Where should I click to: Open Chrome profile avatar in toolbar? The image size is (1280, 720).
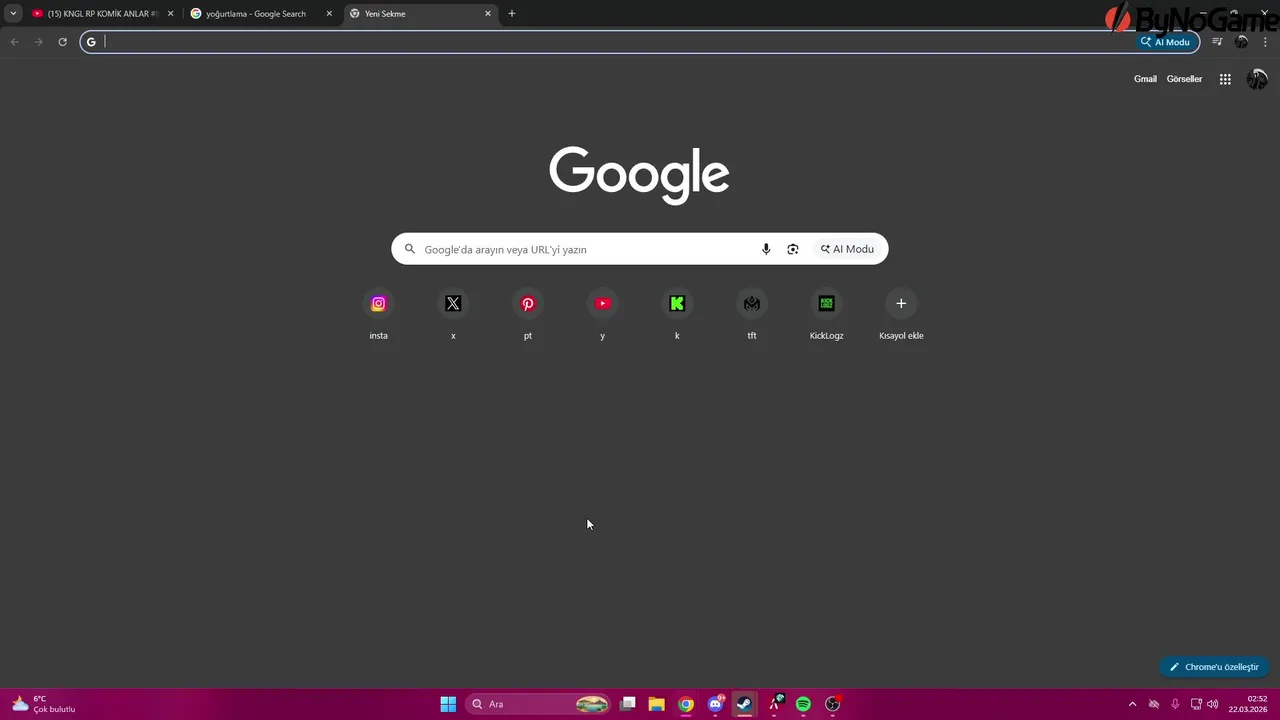coord(1242,42)
